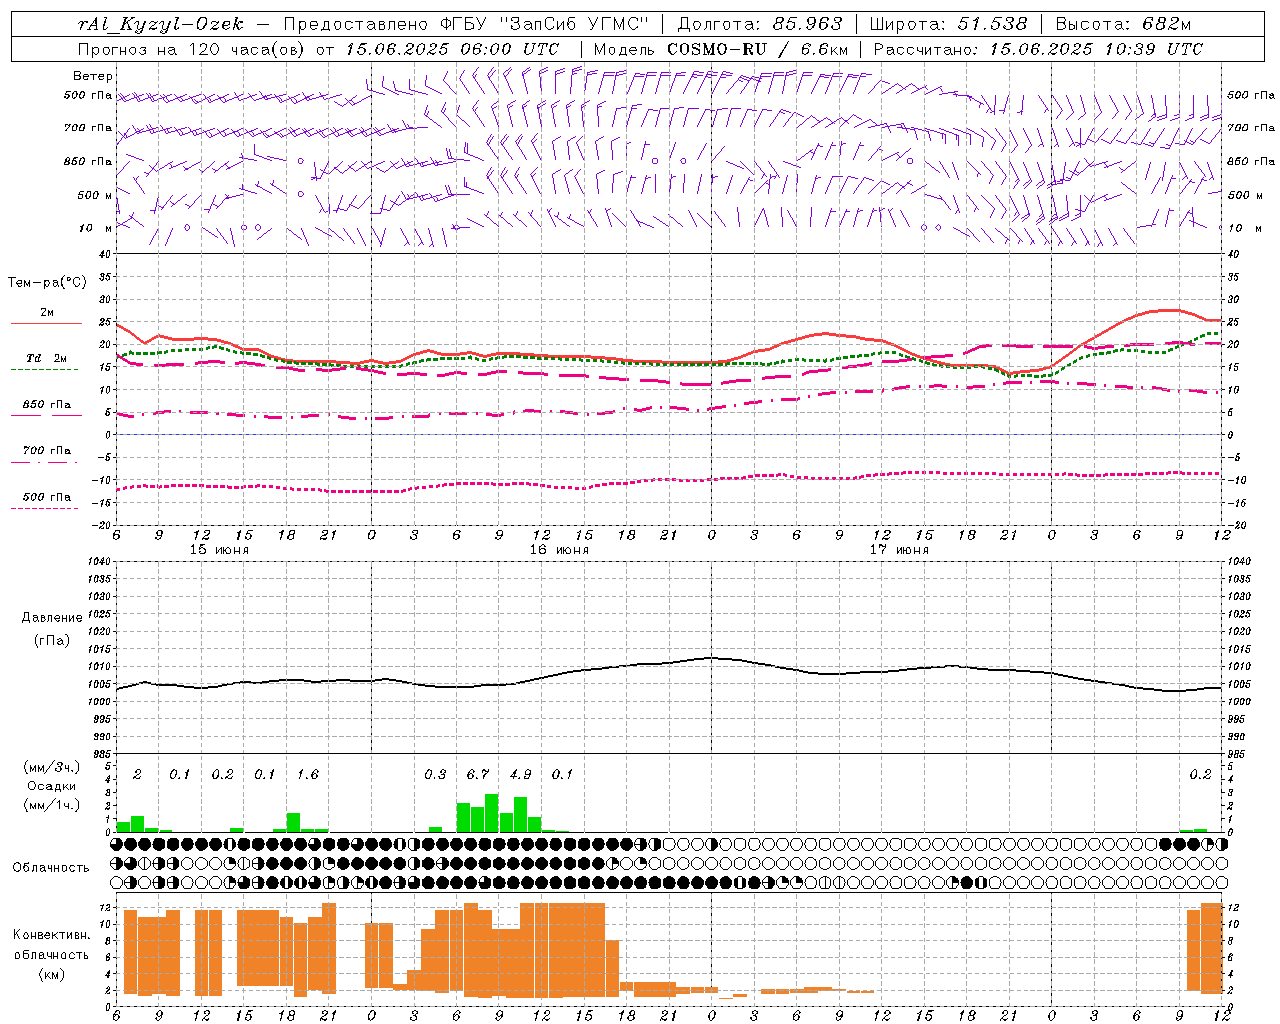Screen dimensions: 1280x1024
Task: Click the 'Широта: 51.538' value
Action: (948, 24)
